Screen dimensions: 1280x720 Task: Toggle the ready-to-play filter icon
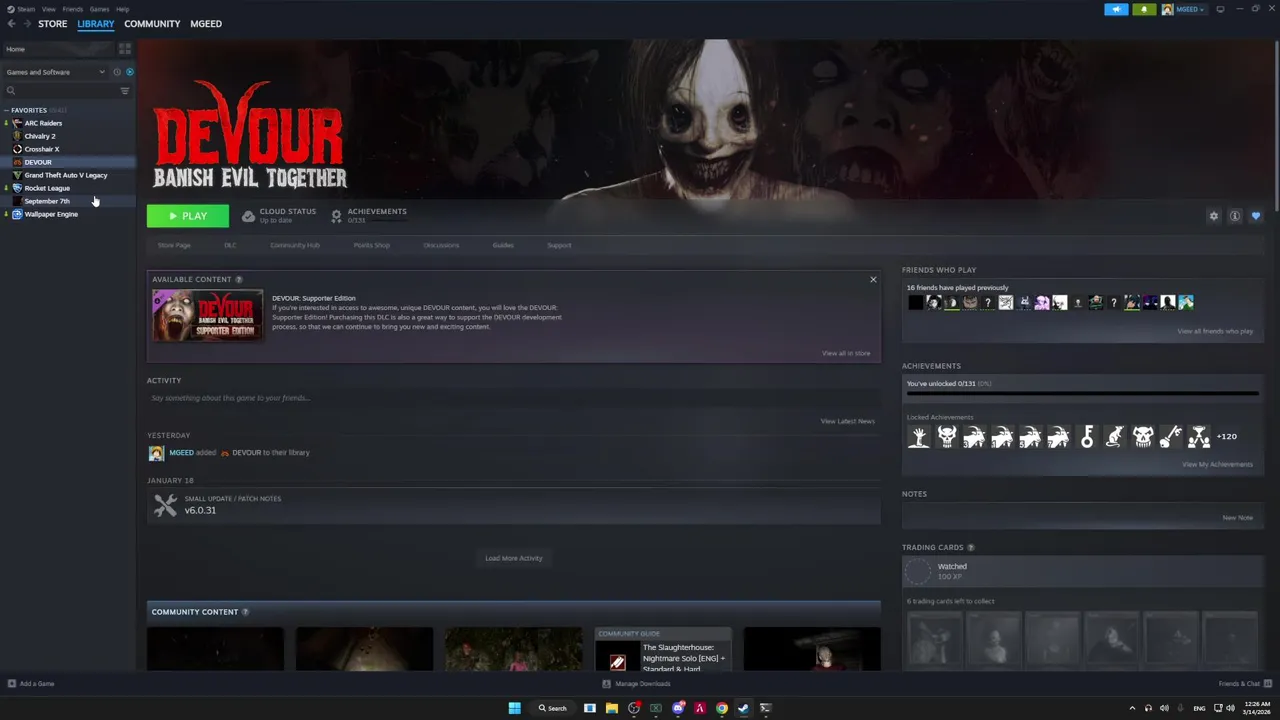129,72
